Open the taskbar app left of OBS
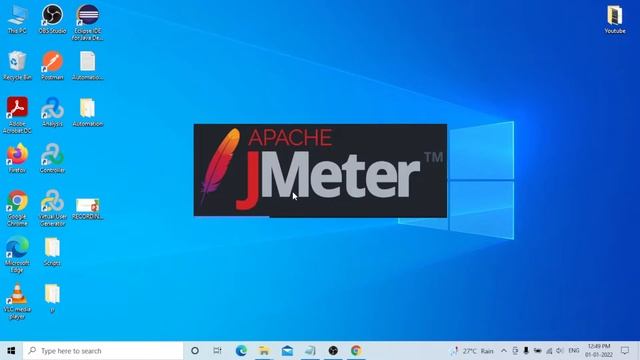Viewport: 640px width, 360px height. [310, 351]
